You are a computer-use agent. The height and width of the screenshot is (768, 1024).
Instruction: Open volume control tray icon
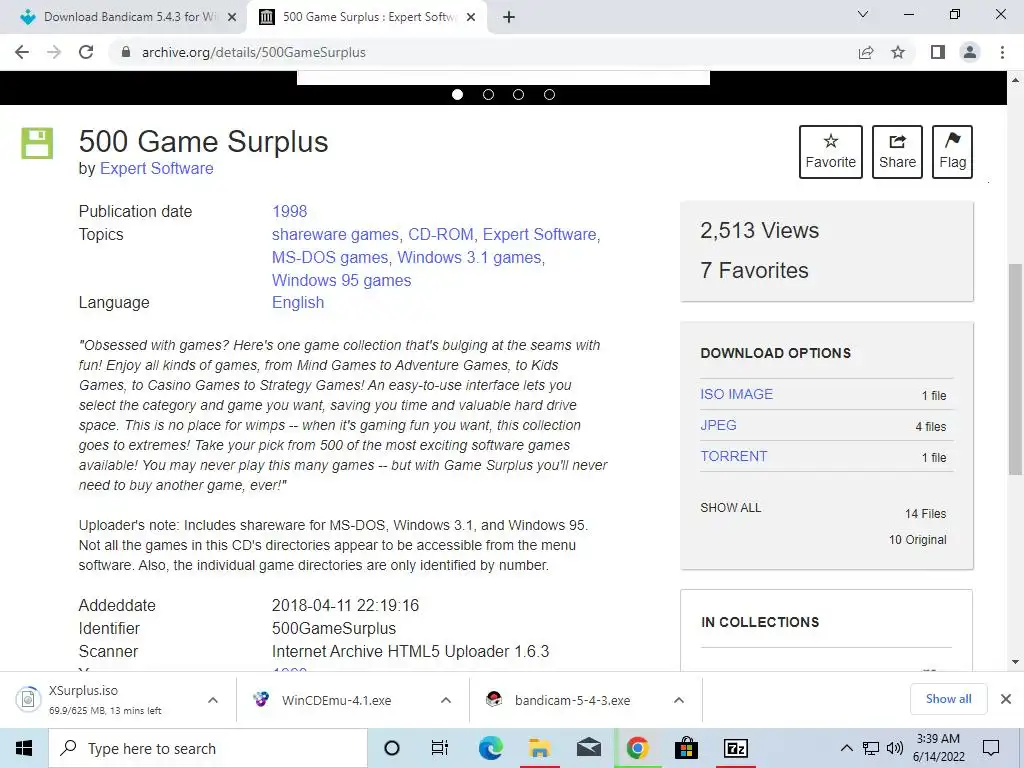click(x=895, y=748)
